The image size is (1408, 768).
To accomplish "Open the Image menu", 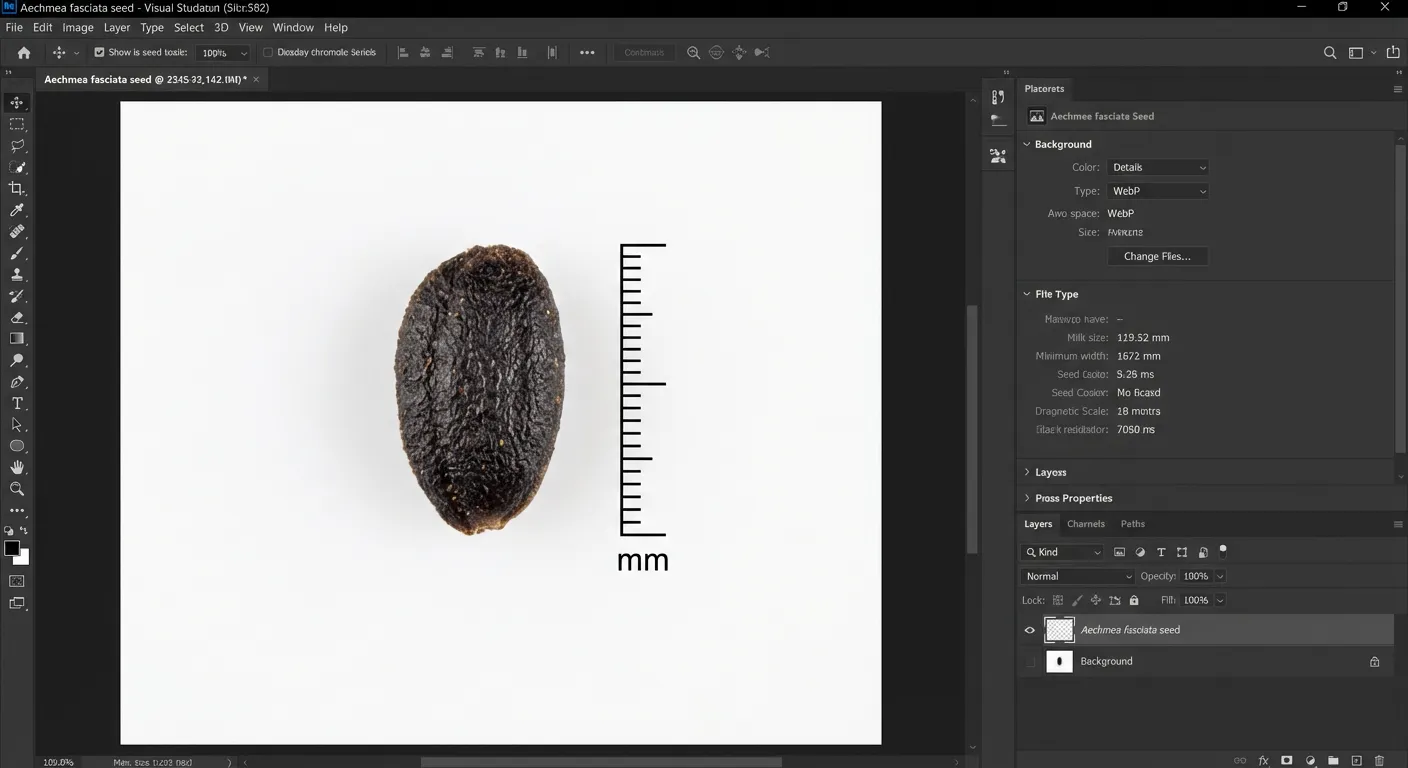I will pos(78,28).
